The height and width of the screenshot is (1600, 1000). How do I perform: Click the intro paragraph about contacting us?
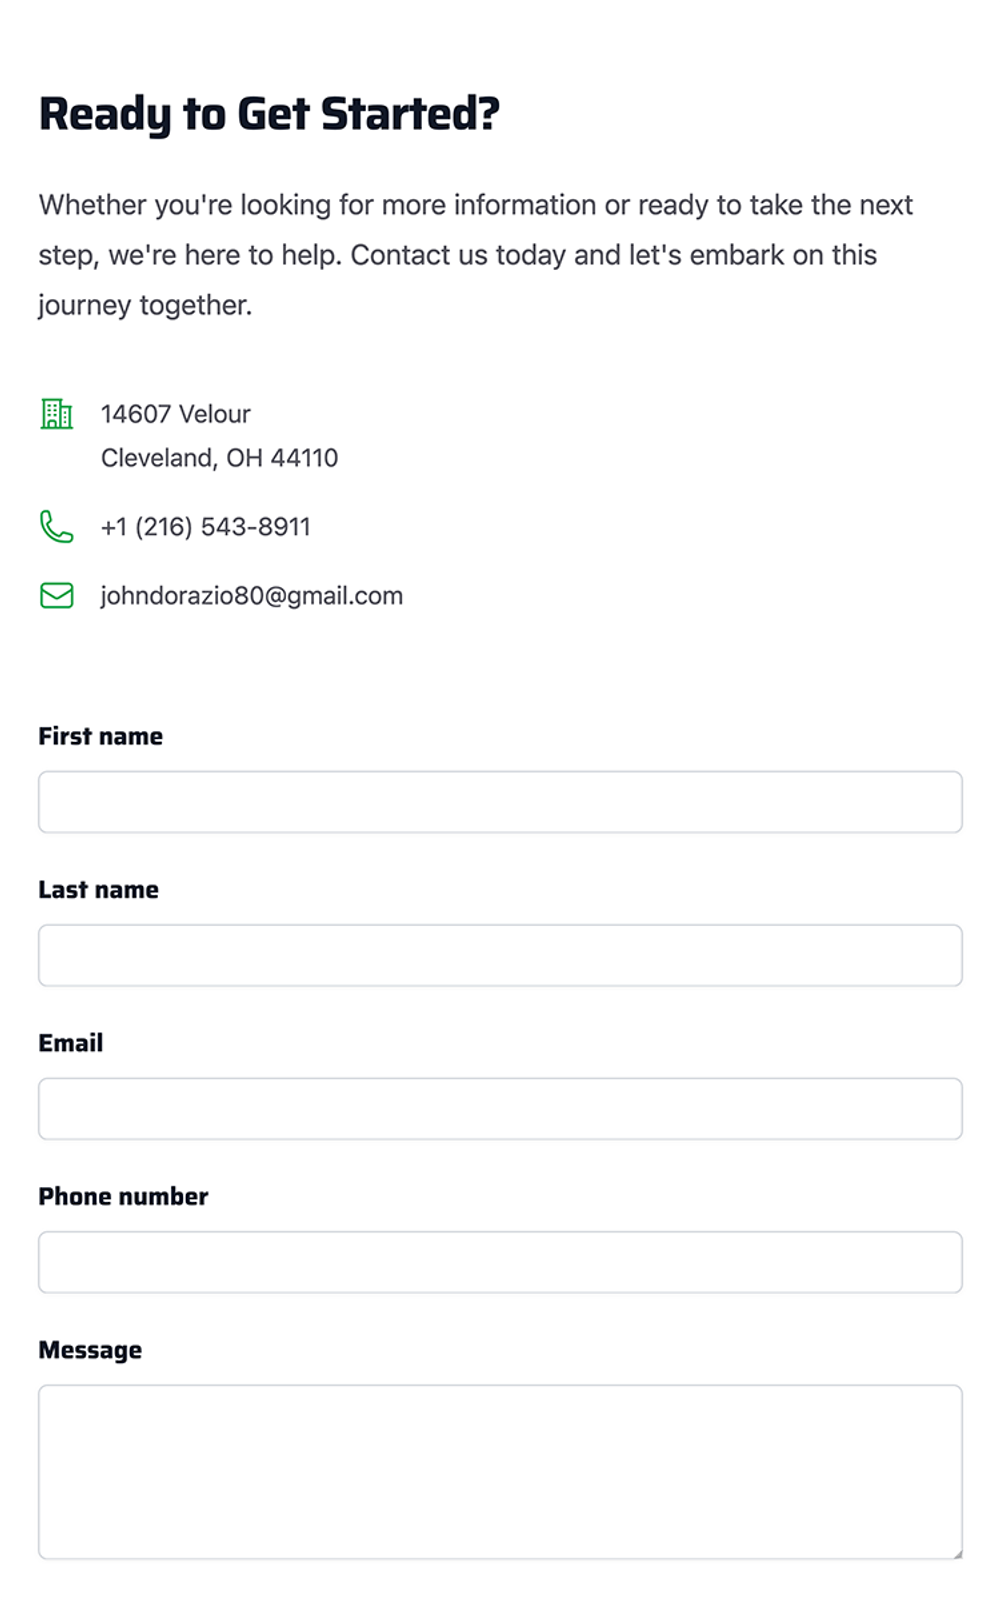475,255
